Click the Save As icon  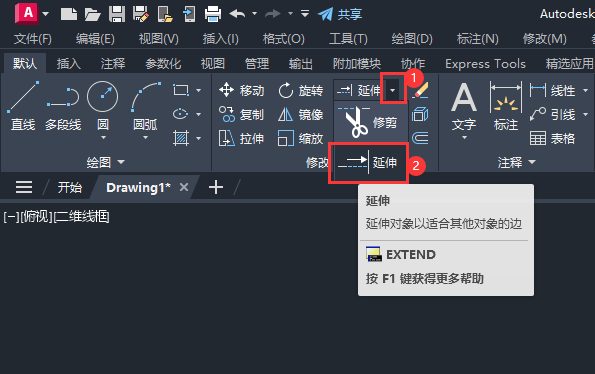140,14
